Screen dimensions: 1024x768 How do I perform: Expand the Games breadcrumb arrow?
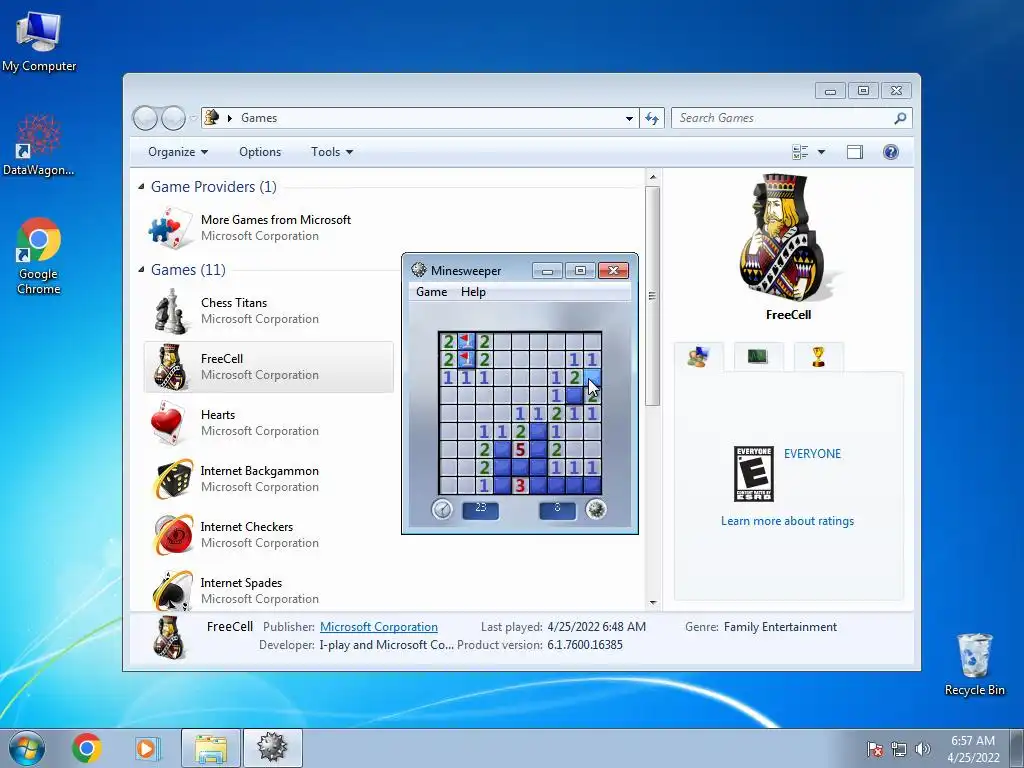pos(230,118)
